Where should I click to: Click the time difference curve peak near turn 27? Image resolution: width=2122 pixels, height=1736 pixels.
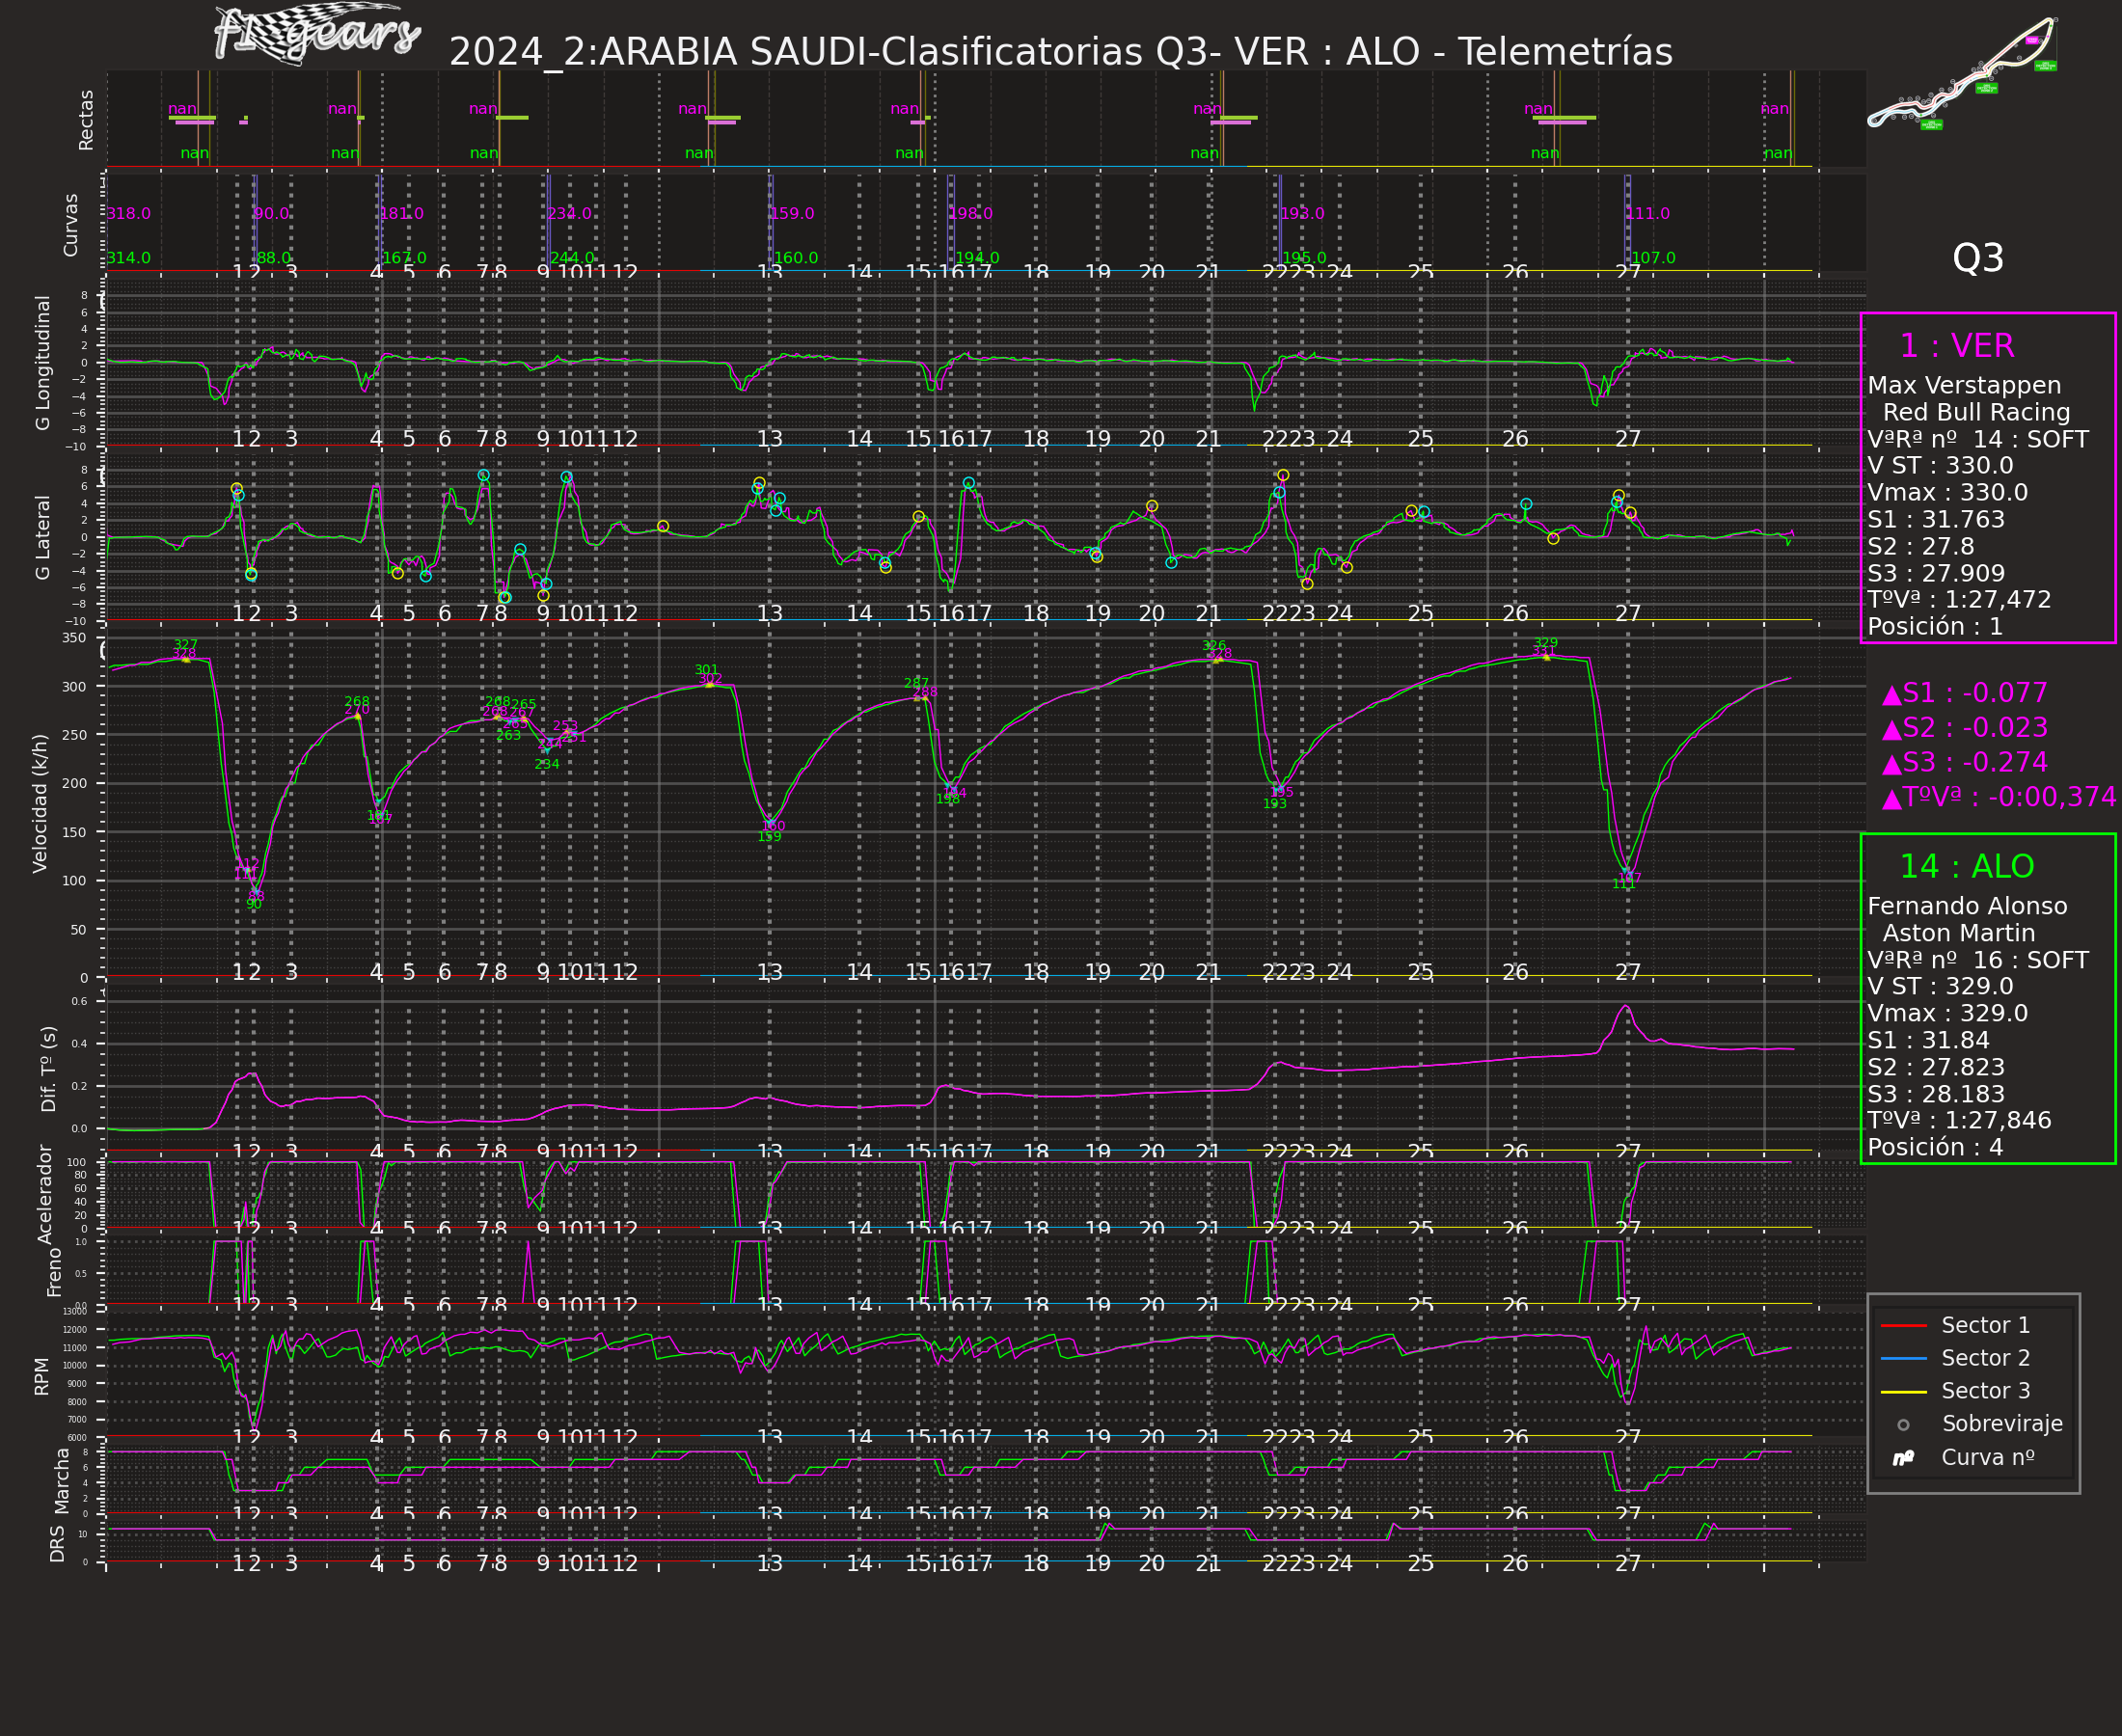(1626, 1006)
